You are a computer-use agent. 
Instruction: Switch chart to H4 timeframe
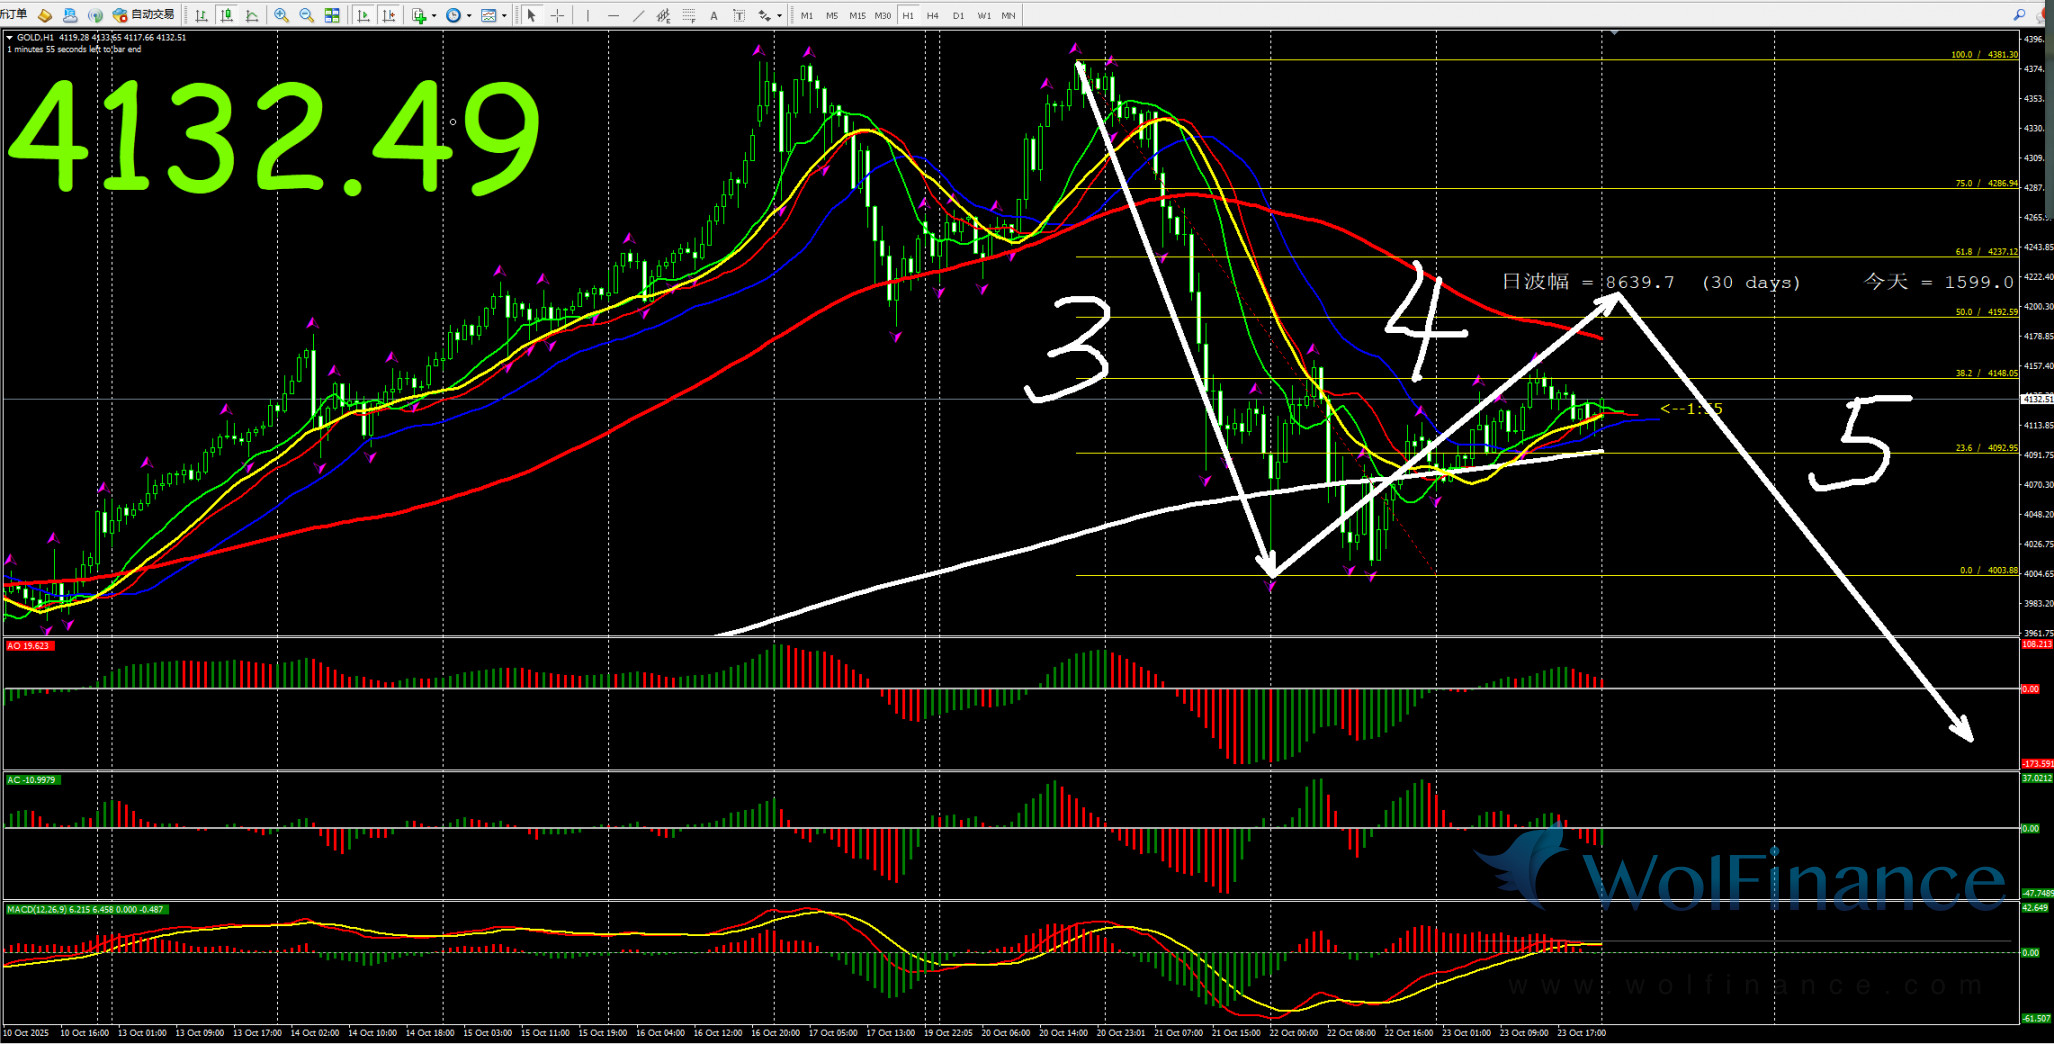[932, 15]
